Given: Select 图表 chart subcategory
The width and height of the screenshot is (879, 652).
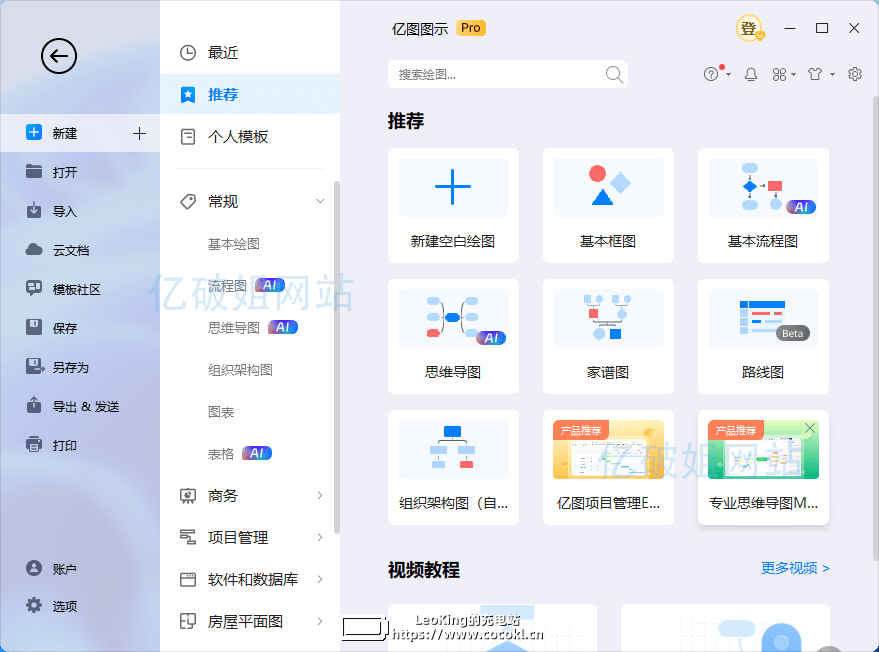Looking at the screenshot, I should [221, 412].
